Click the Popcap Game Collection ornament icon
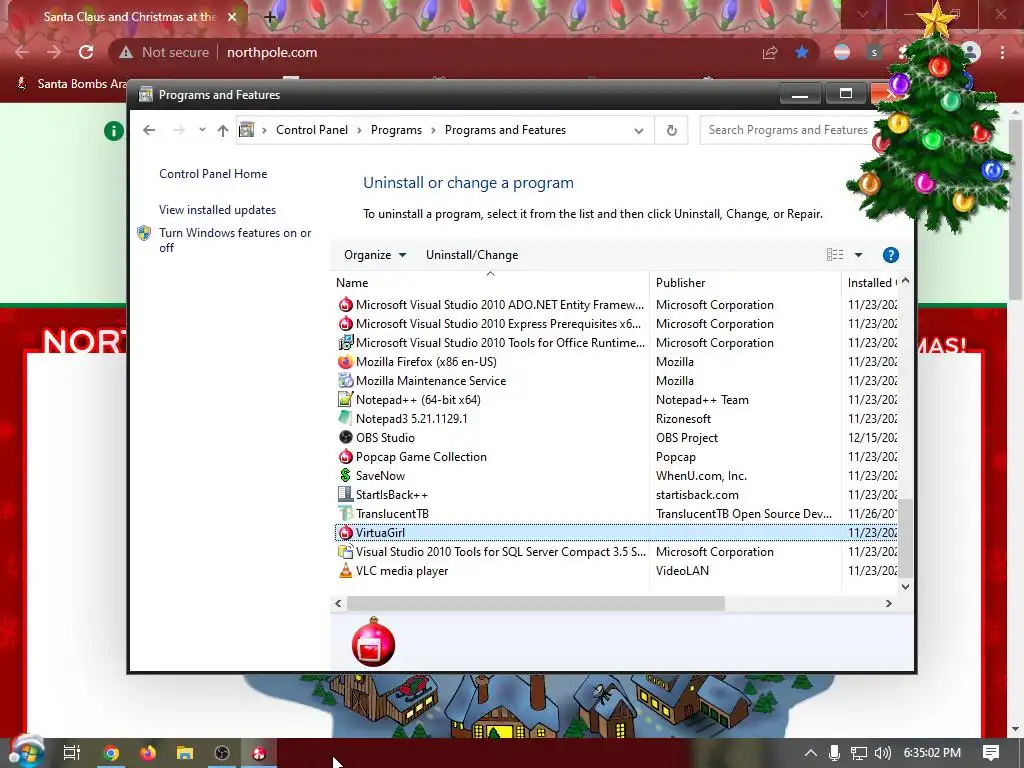 [345, 456]
